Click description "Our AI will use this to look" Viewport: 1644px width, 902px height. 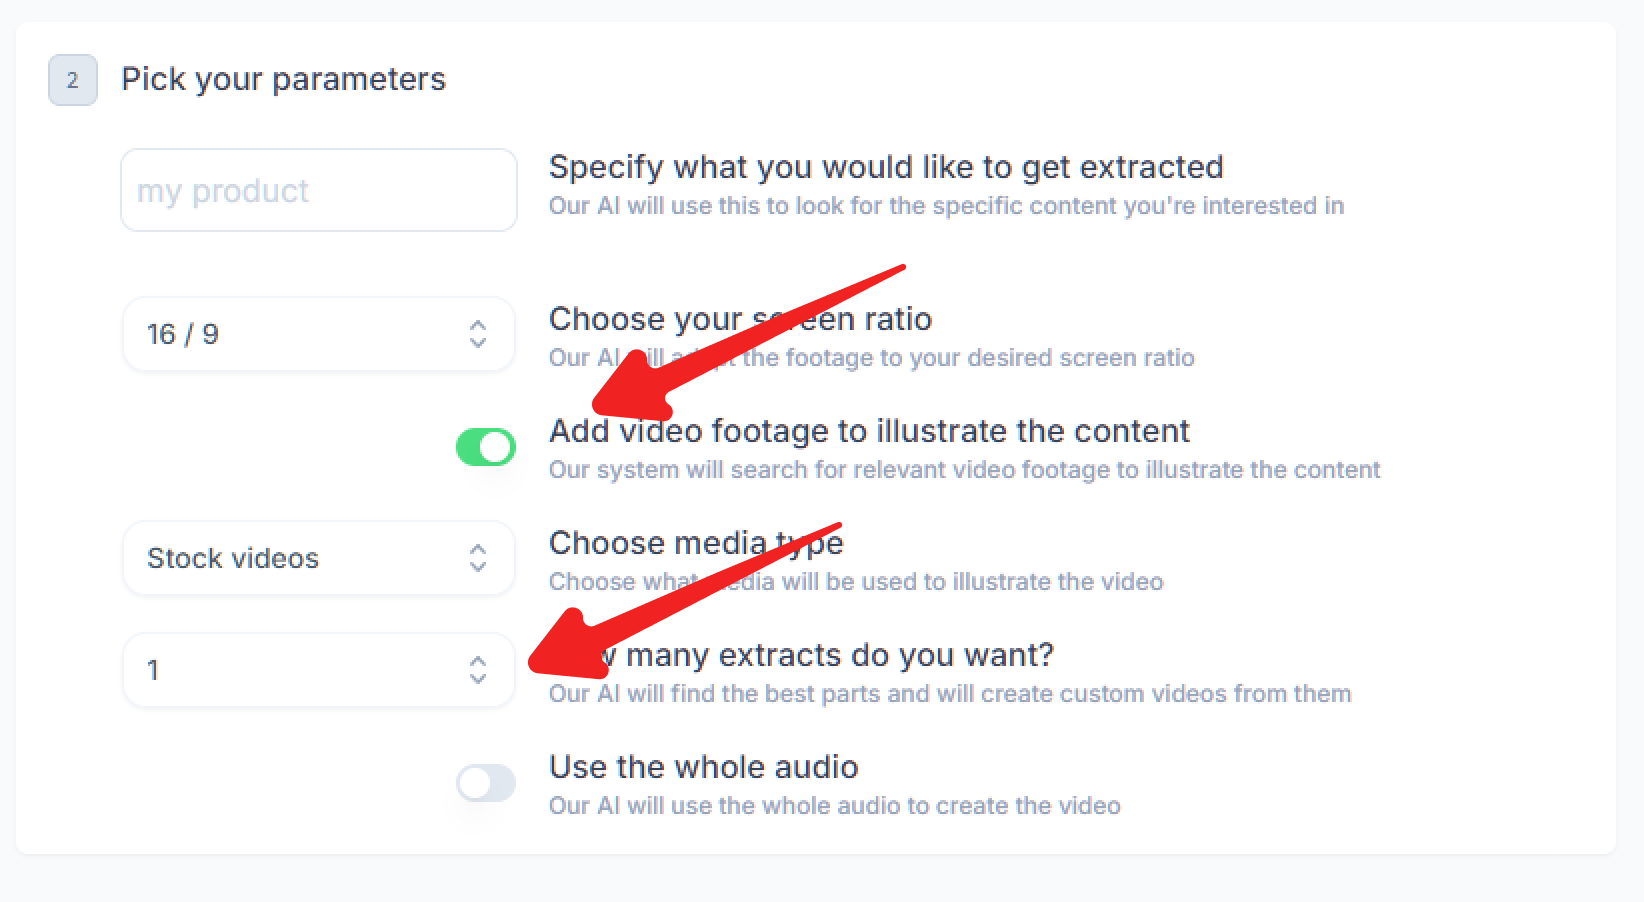(x=945, y=206)
